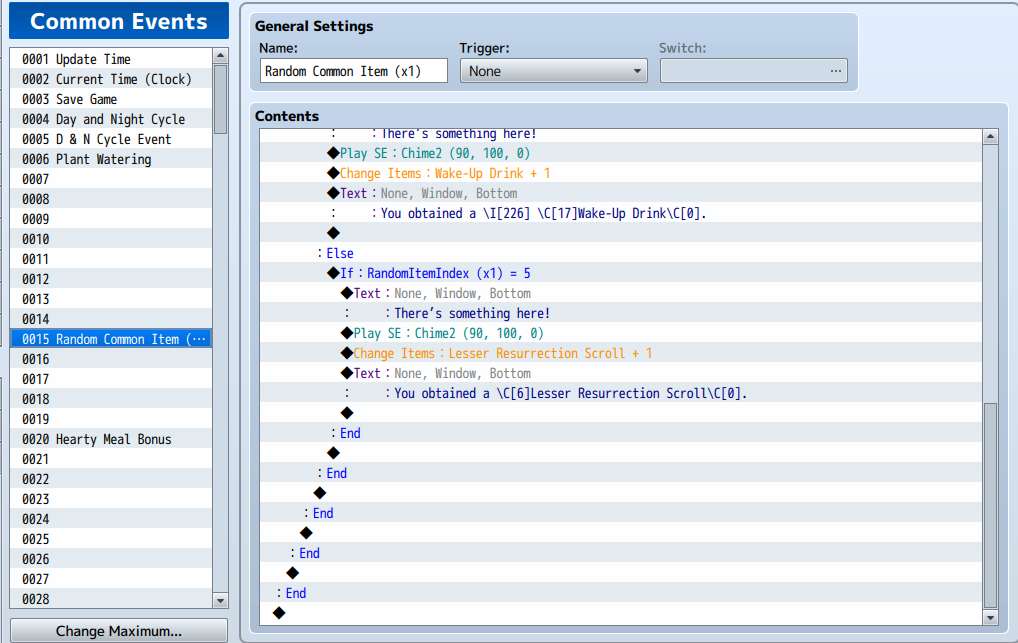Screen dimensions: 1018x643
Task: Click the Switch ellipsis selector field
Action: pos(753,71)
